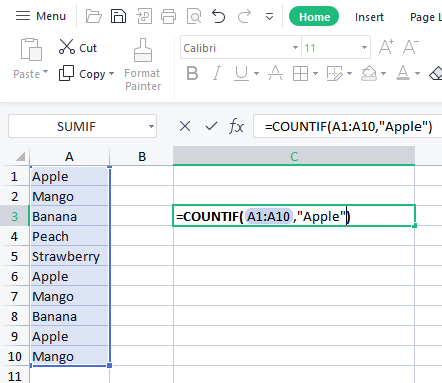Viewport: 442px width, 383px height.
Task: Expand the Copy dropdown arrow
Action: pos(111,74)
